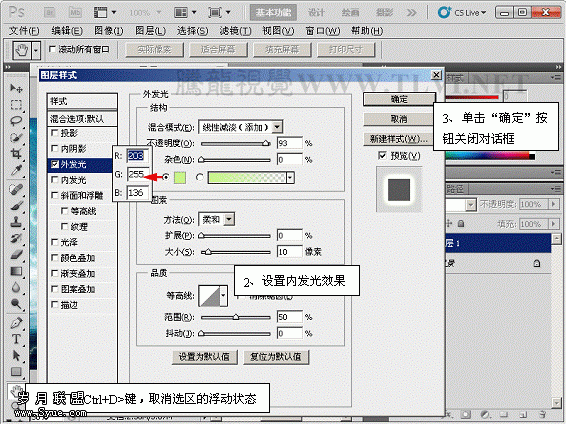This screenshot has width=566, height=424.
Task: Click 新建样式(W)... button
Action: (x=398, y=139)
